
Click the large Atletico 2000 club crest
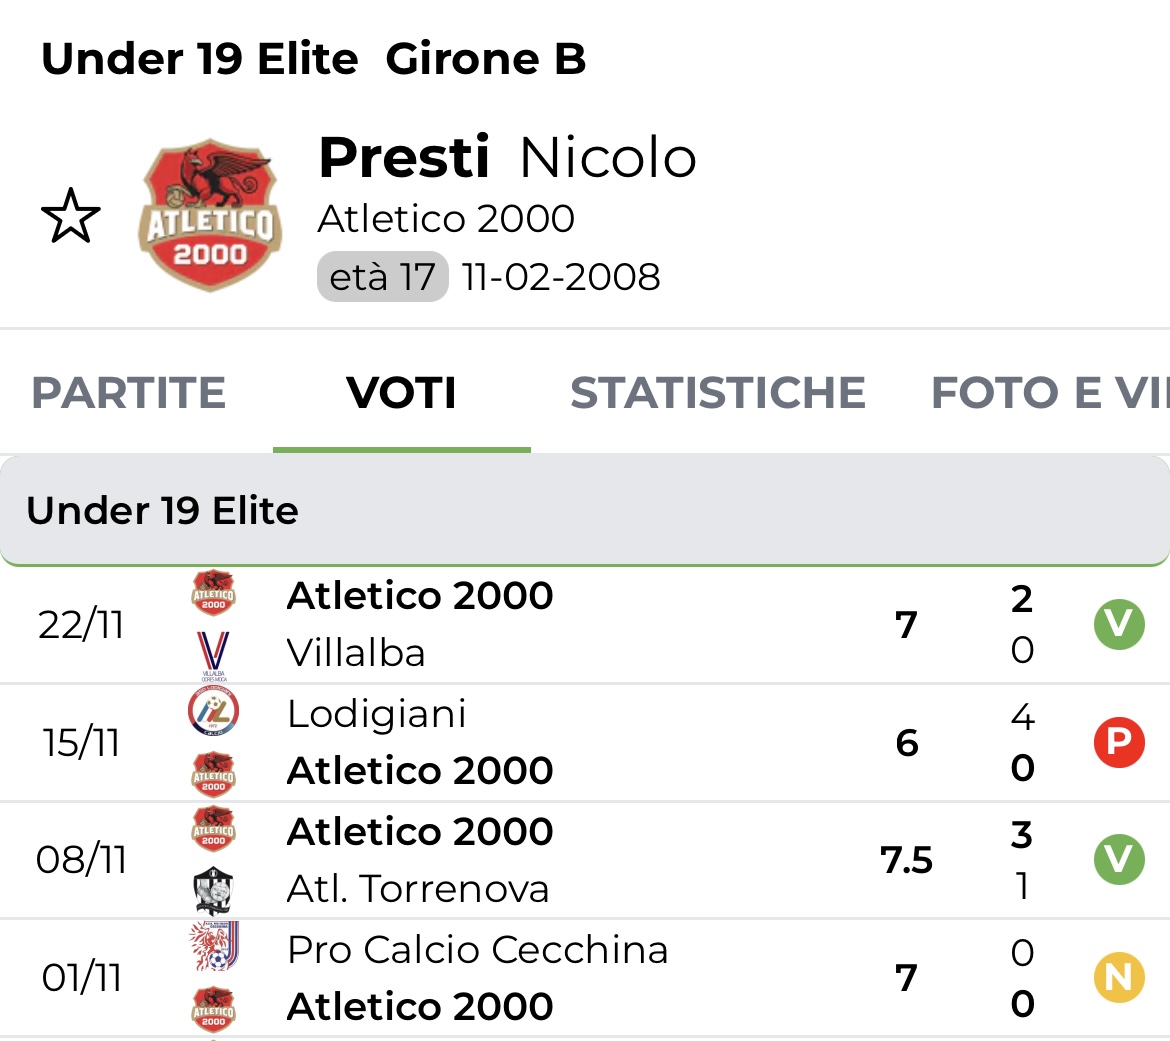click(x=210, y=215)
